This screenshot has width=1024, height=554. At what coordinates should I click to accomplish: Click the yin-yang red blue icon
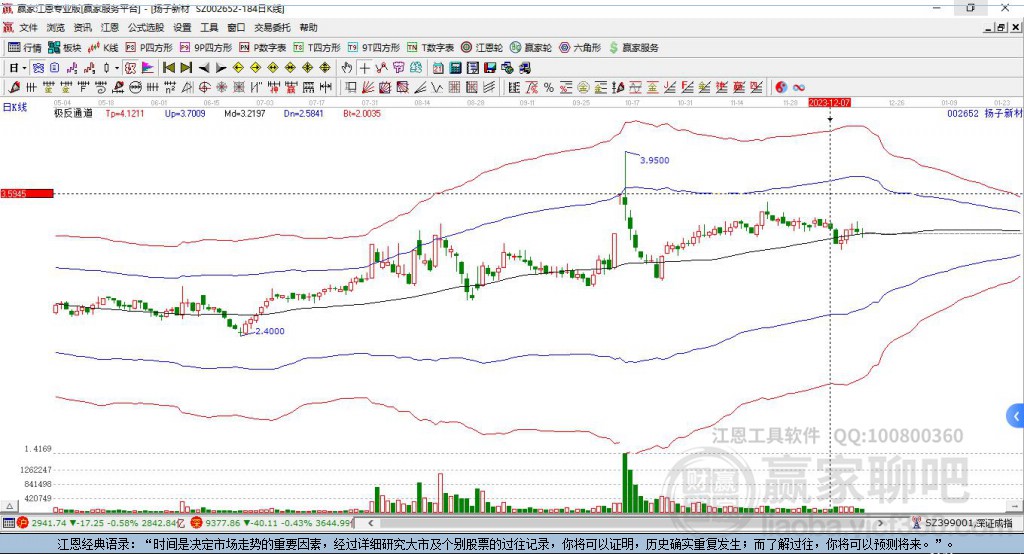click(x=781, y=88)
